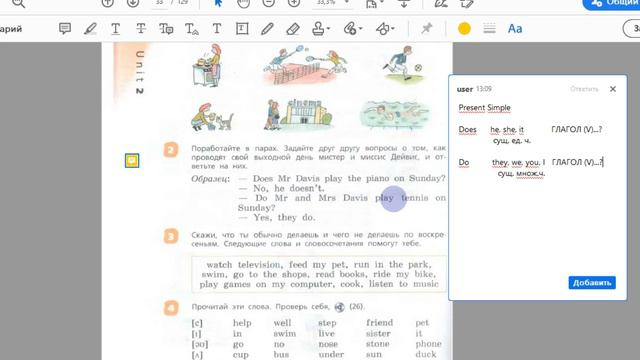Click the search magnifier icon
This screenshot has height=360, width=640.
click(19, 3)
